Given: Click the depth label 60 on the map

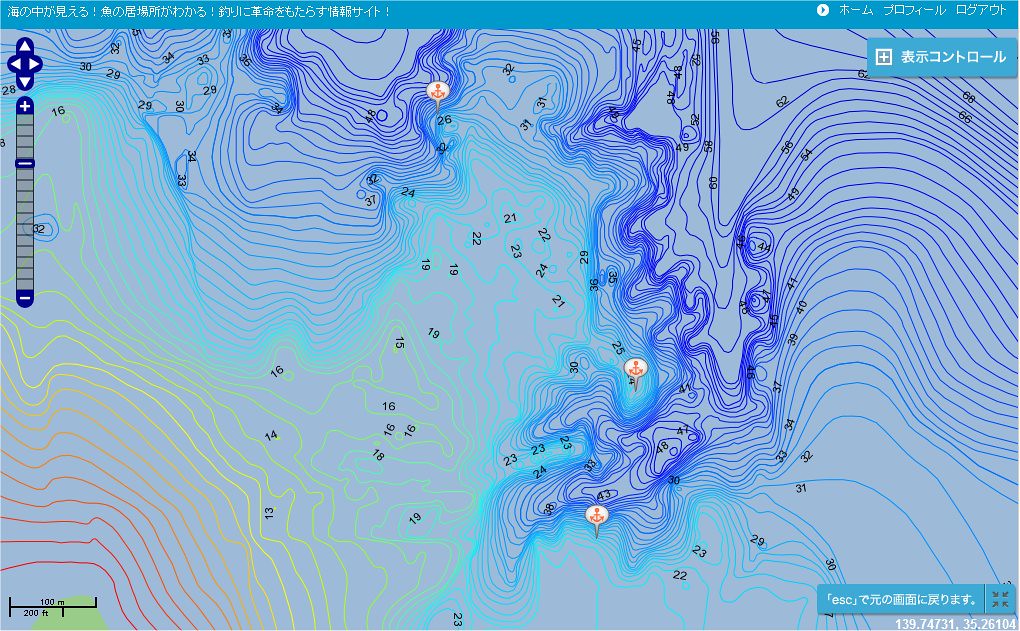Looking at the screenshot, I should click(x=713, y=183).
